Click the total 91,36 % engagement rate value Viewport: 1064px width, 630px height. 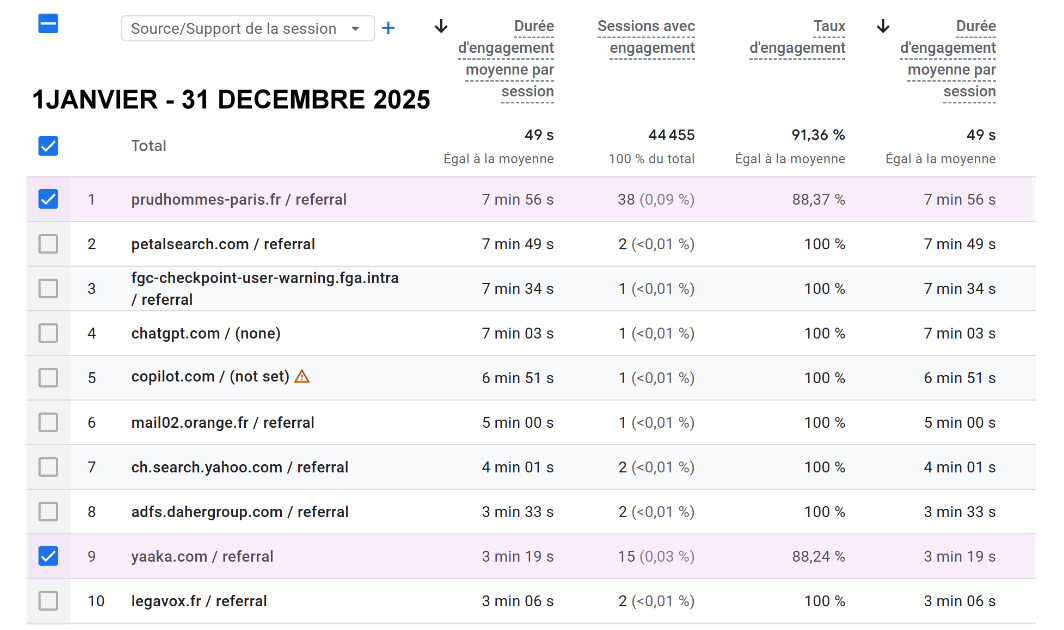818,135
